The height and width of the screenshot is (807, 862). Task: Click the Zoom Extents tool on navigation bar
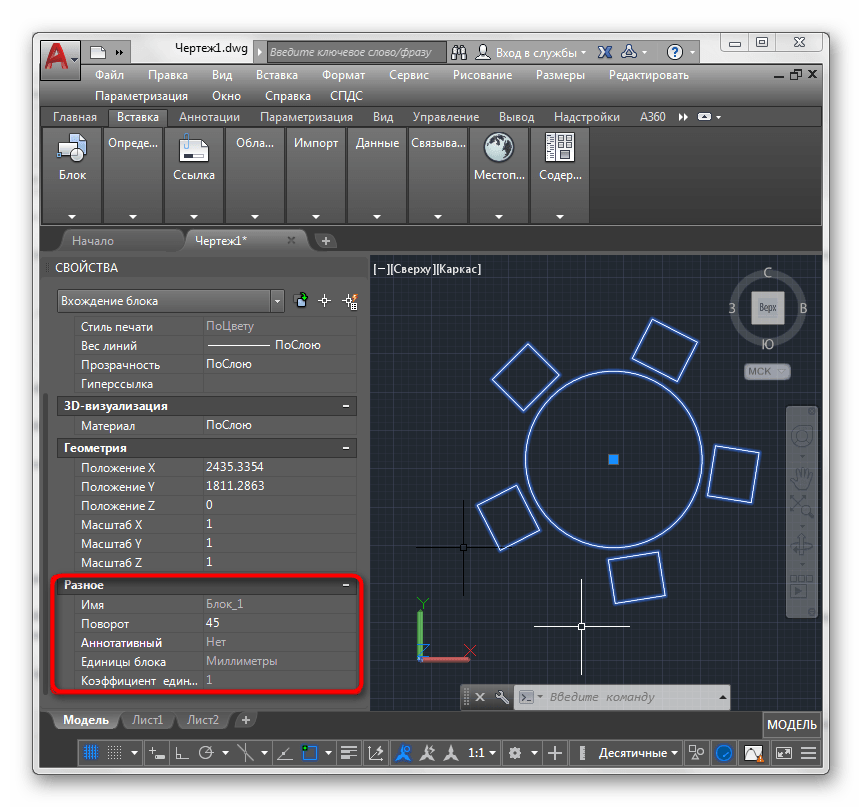[802, 506]
